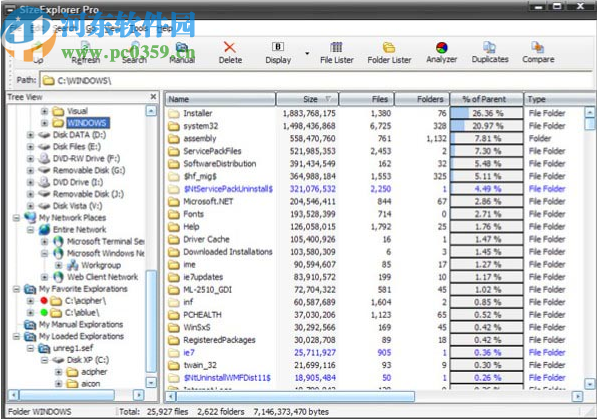The width and height of the screenshot is (597, 419).
Task: Click the Delete toolbar icon
Action: pyautogui.click(x=230, y=48)
